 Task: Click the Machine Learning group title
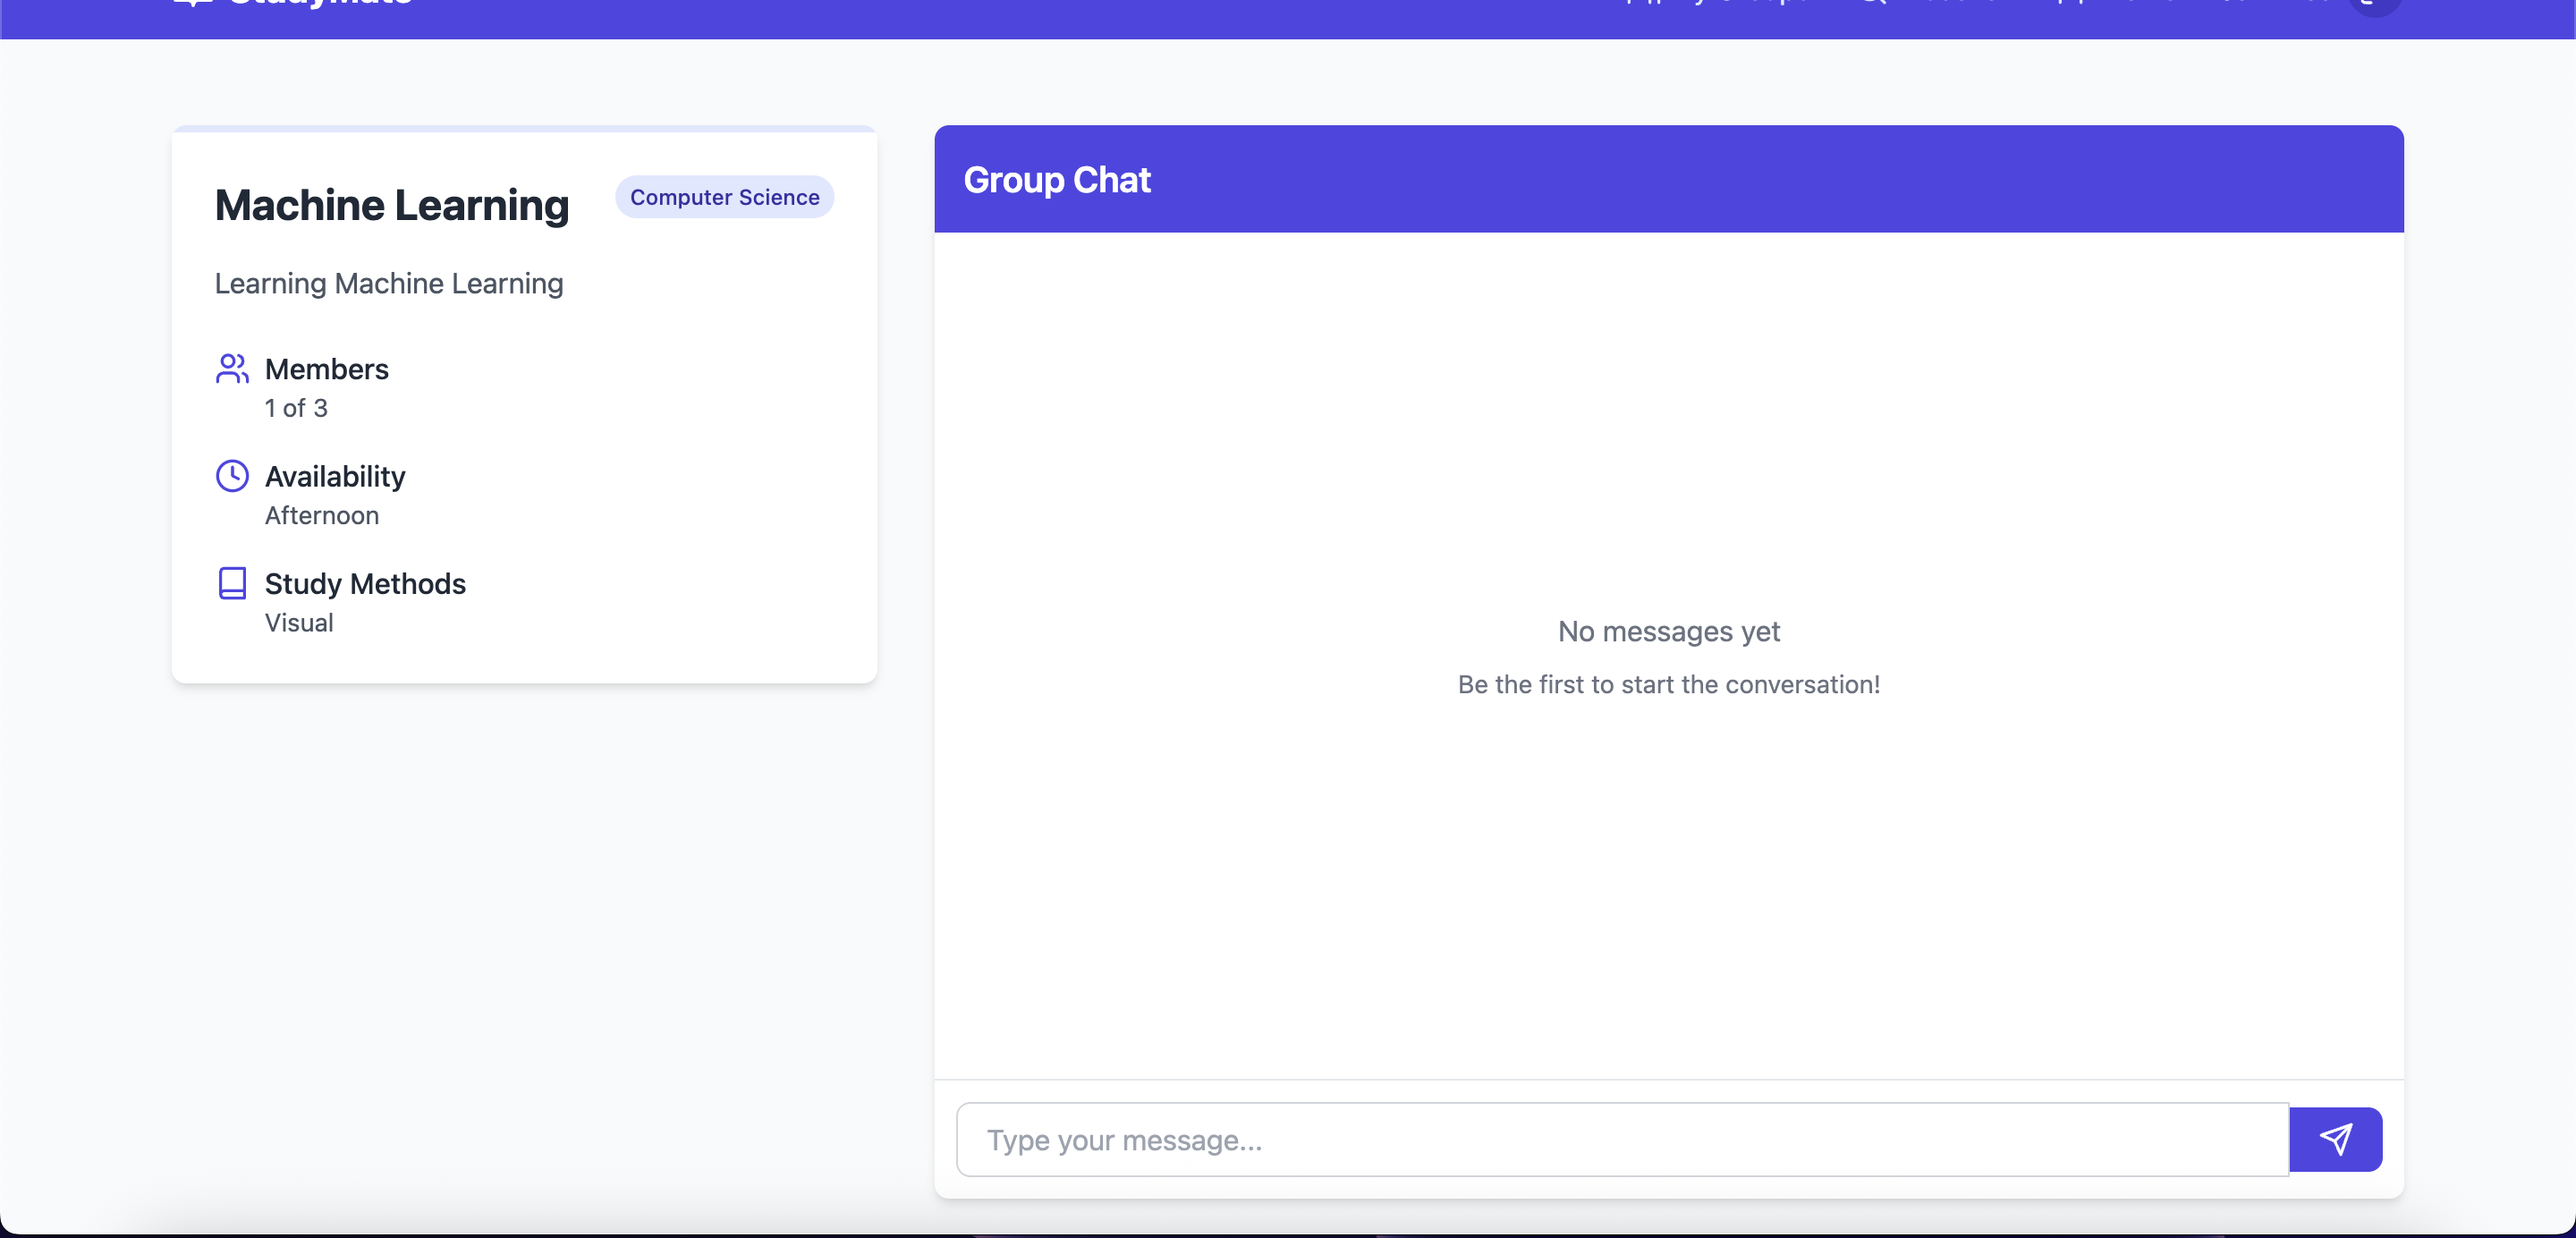point(391,205)
